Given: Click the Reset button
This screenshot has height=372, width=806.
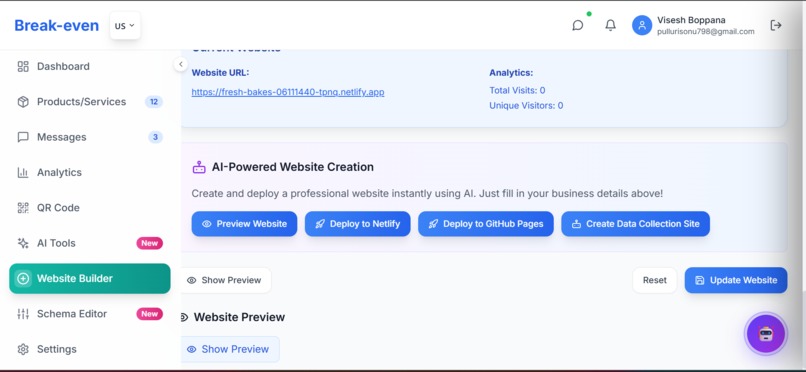Looking at the screenshot, I should click(x=654, y=281).
